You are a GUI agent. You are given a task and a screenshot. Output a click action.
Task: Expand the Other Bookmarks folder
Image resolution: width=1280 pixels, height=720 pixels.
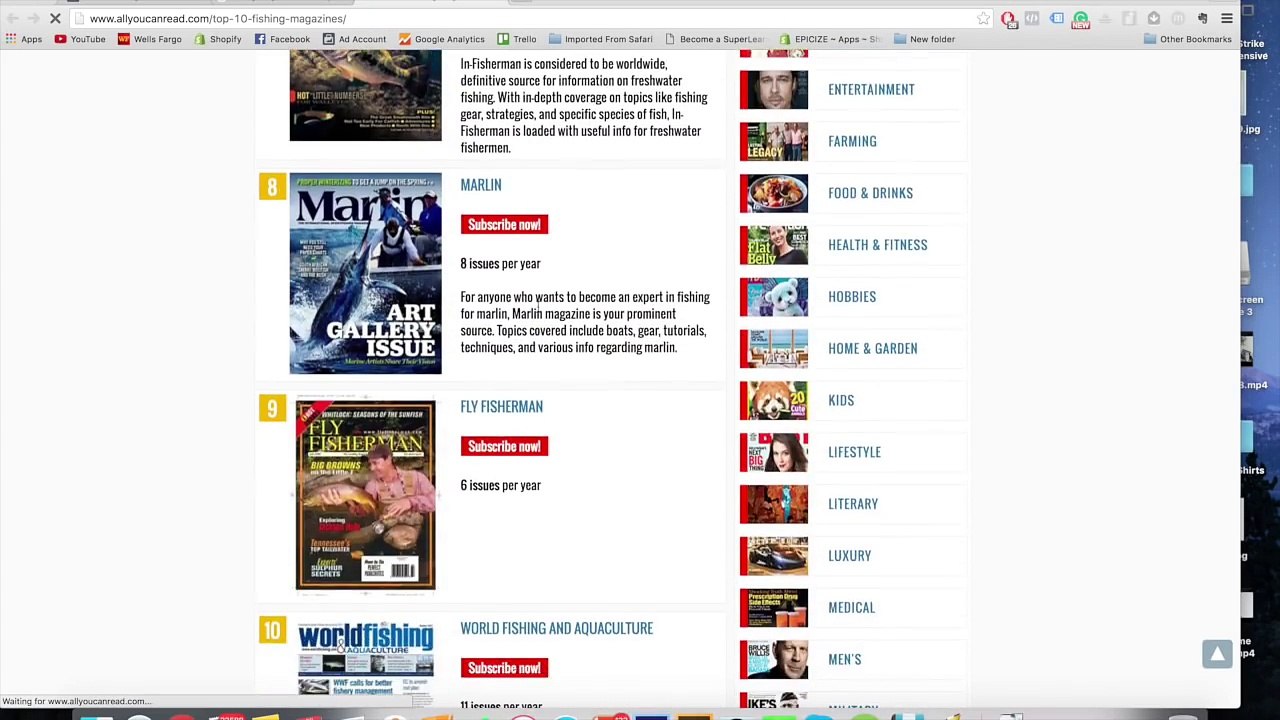pyautogui.click(x=1187, y=39)
